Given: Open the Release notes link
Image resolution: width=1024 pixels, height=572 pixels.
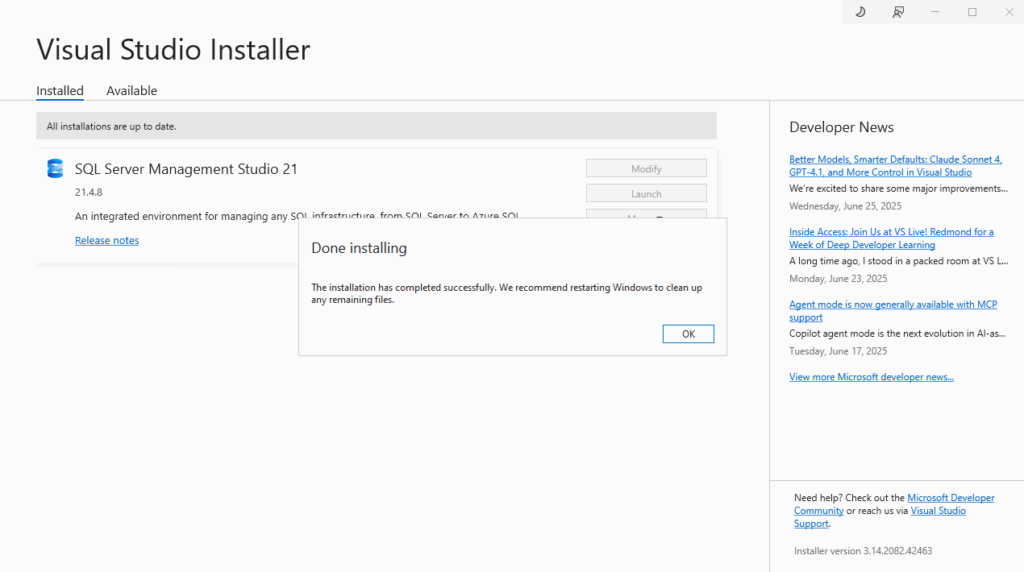Looking at the screenshot, I should point(106,240).
